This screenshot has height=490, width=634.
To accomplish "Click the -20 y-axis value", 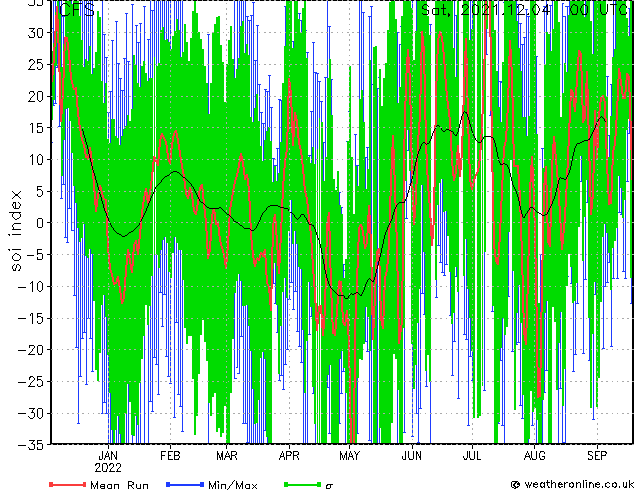I will [x=31, y=350].
